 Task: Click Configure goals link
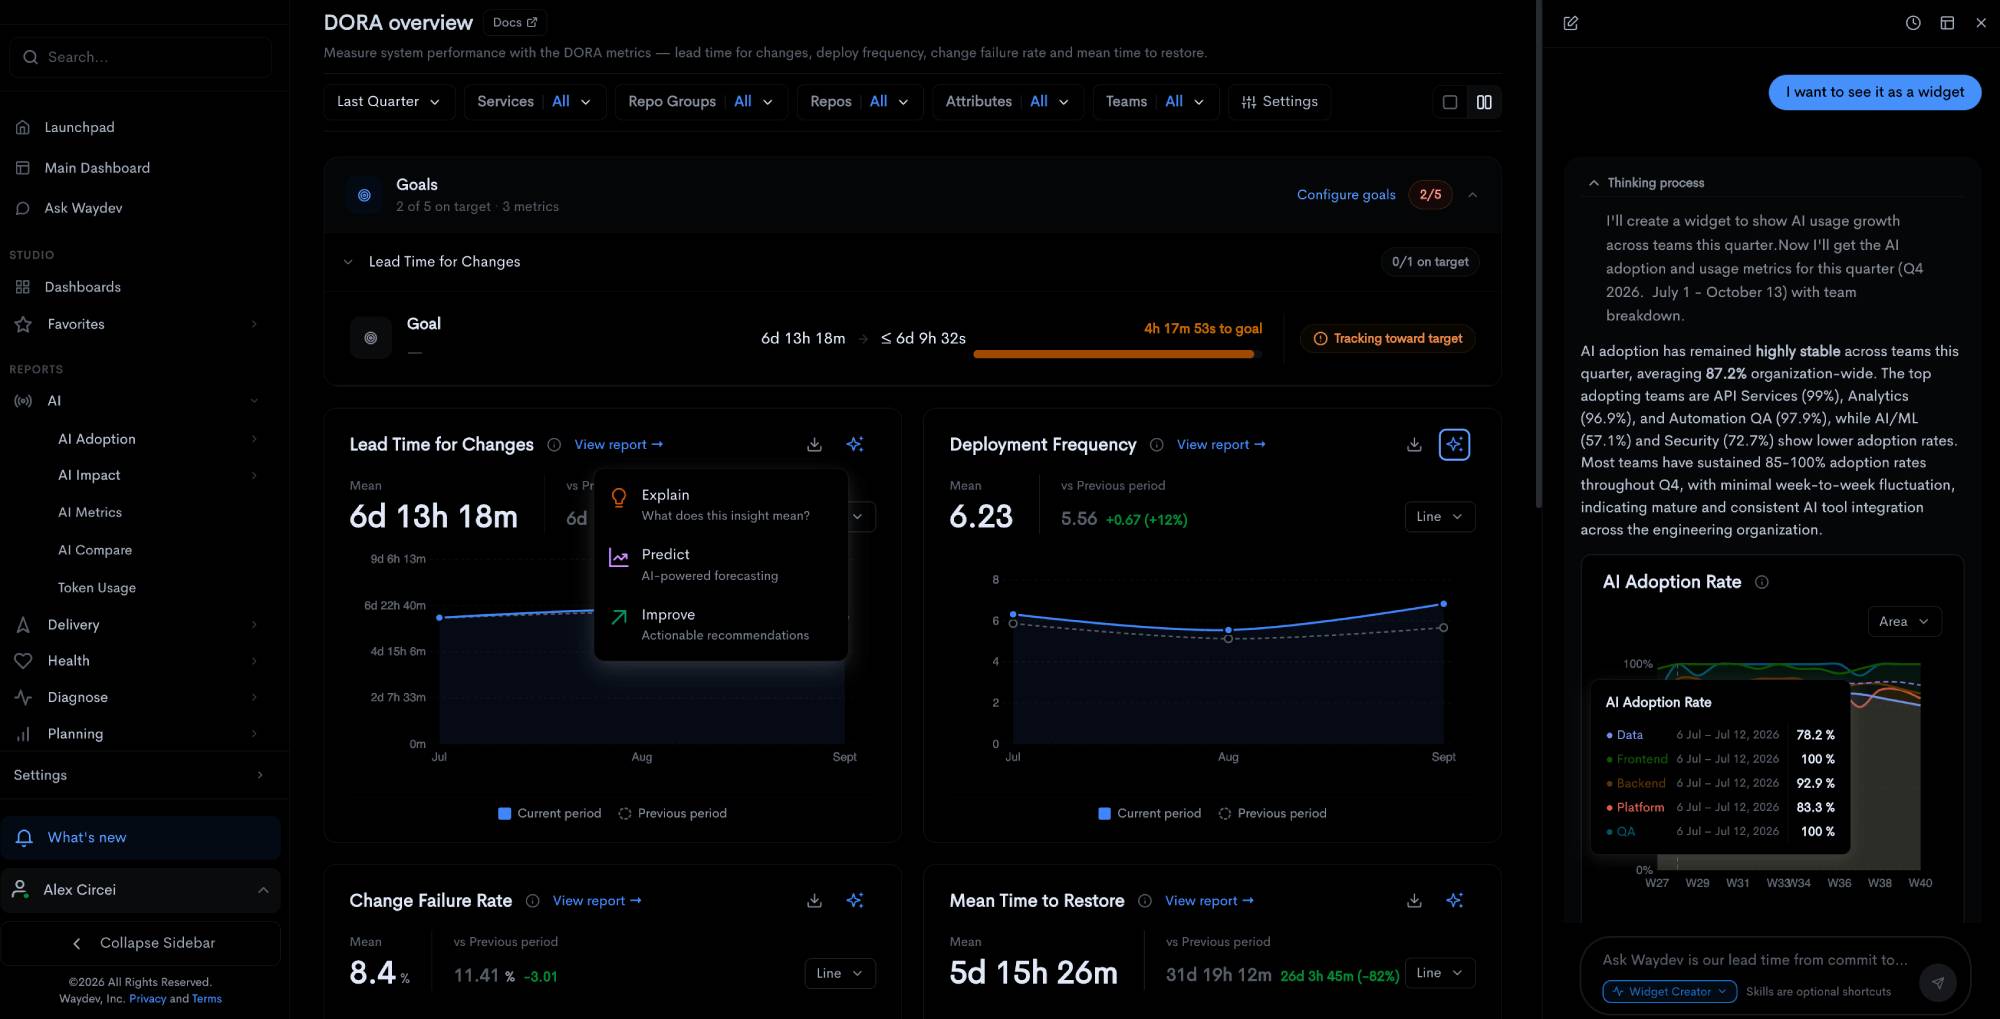tap(1346, 195)
